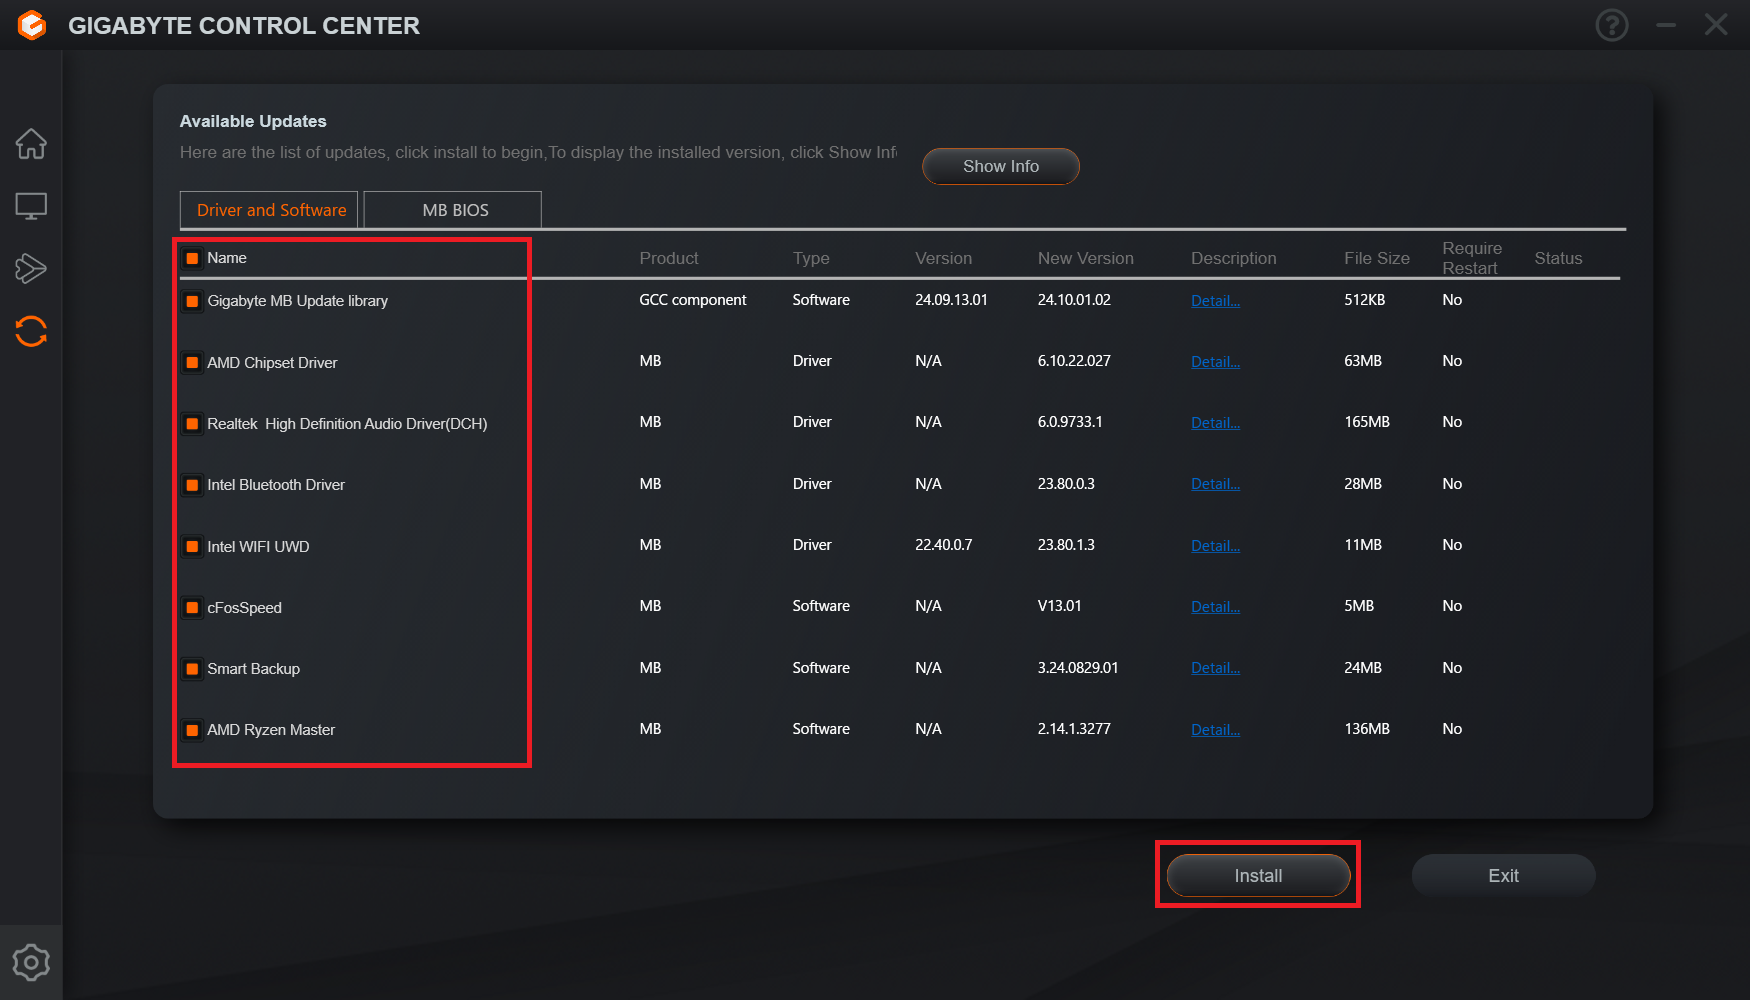Image resolution: width=1750 pixels, height=1000 pixels.
Task: Select the Intel Bluetooth Driver checkbox
Action: (192, 485)
